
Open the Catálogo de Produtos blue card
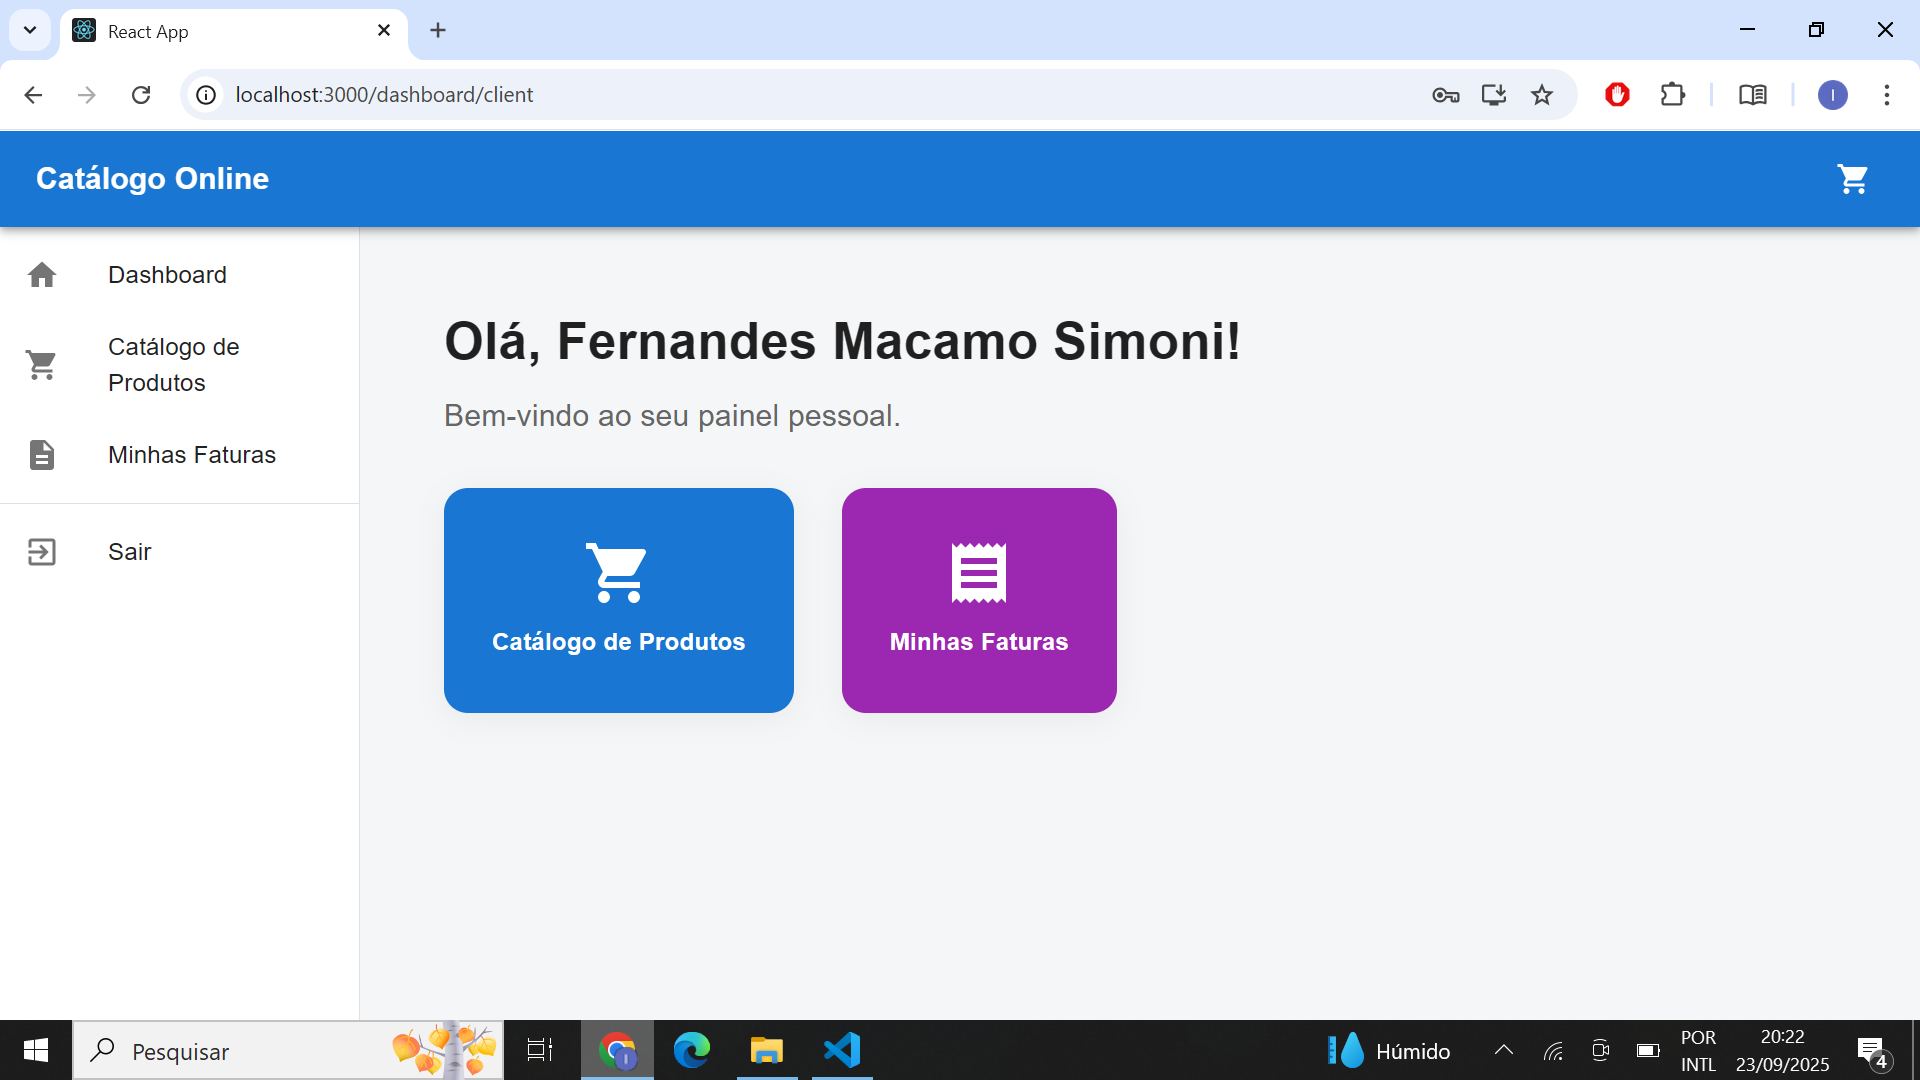(x=618, y=600)
